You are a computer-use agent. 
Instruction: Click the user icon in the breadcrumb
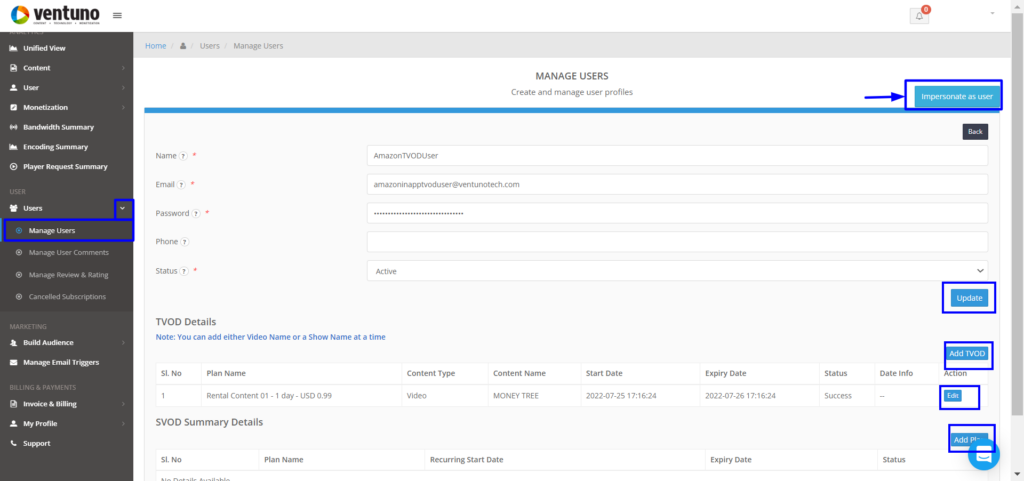click(x=183, y=46)
